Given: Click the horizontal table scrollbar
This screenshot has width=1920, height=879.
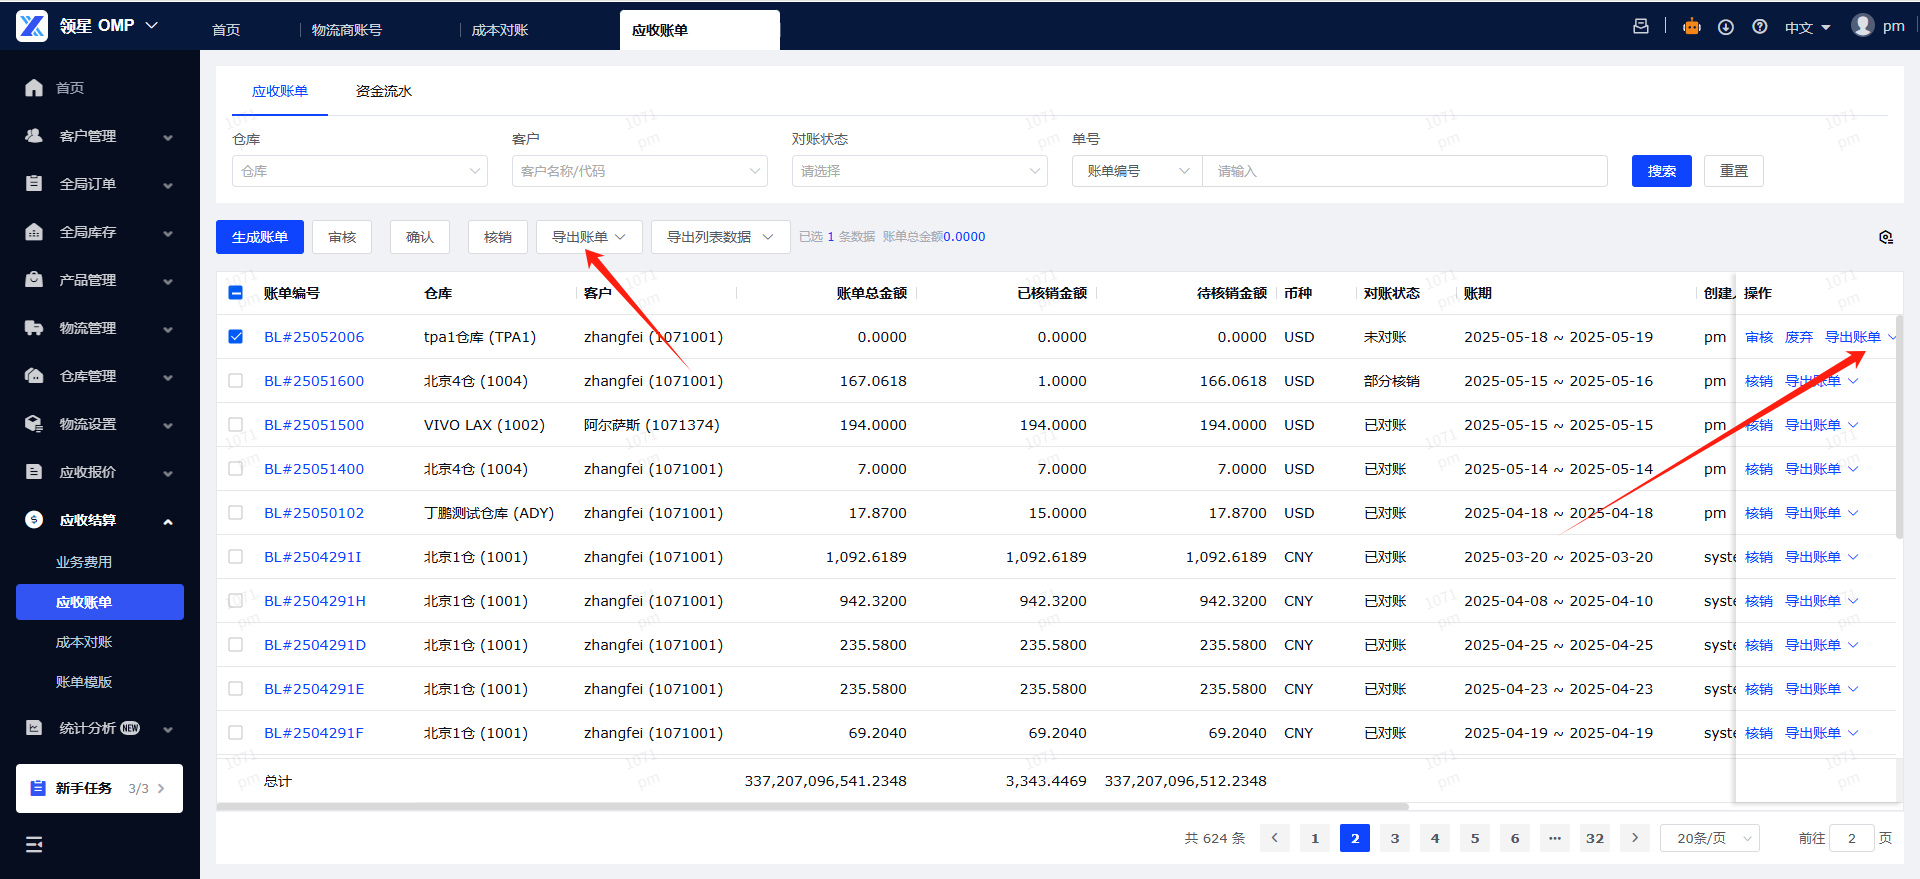Looking at the screenshot, I should (x=812, y=806).
